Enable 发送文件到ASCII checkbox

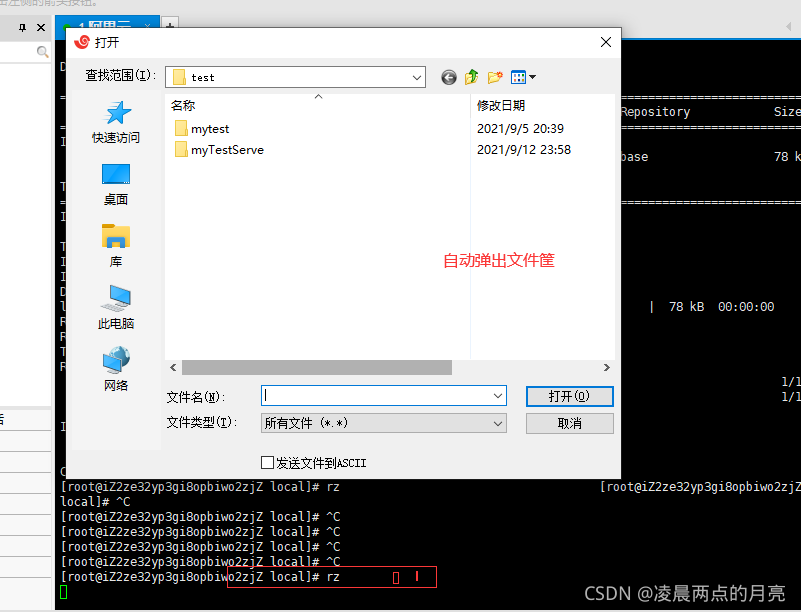(x=267, y=463)
